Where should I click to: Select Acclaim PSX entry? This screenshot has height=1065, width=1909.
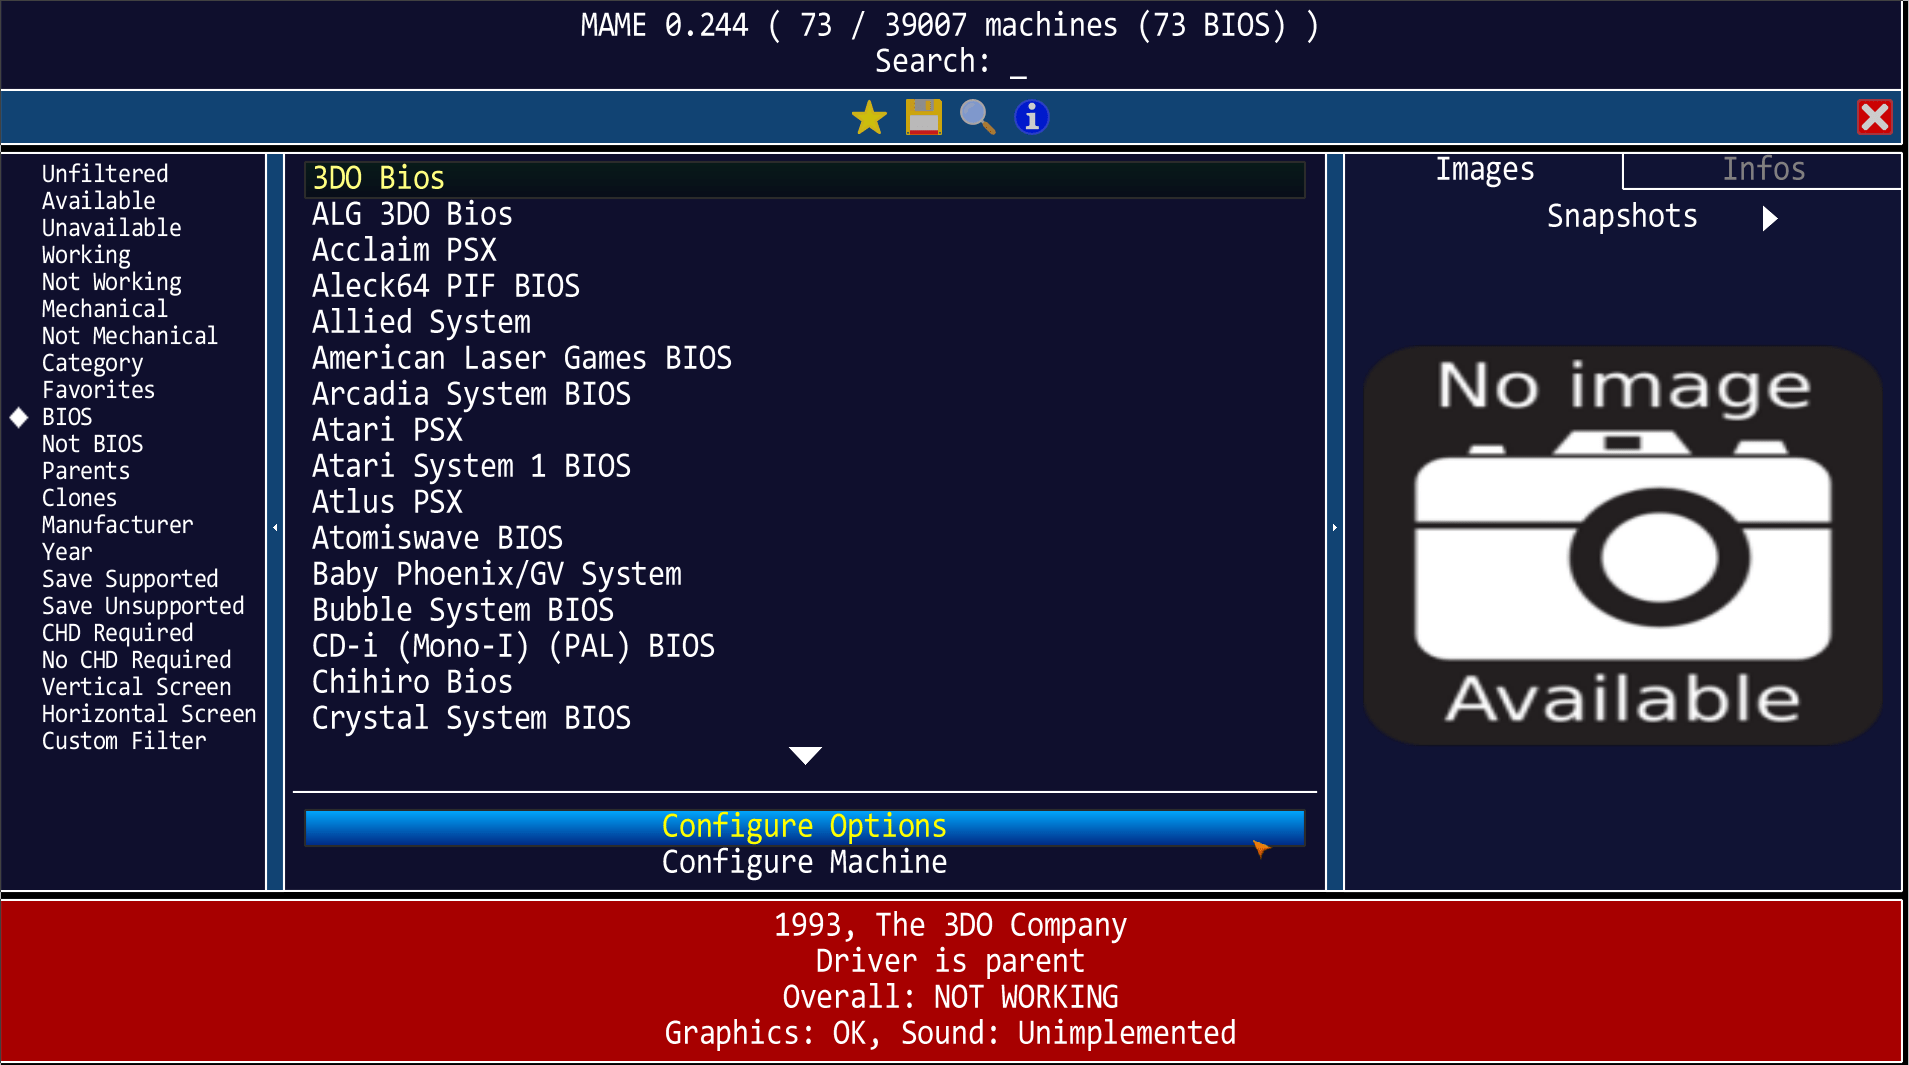805,251
